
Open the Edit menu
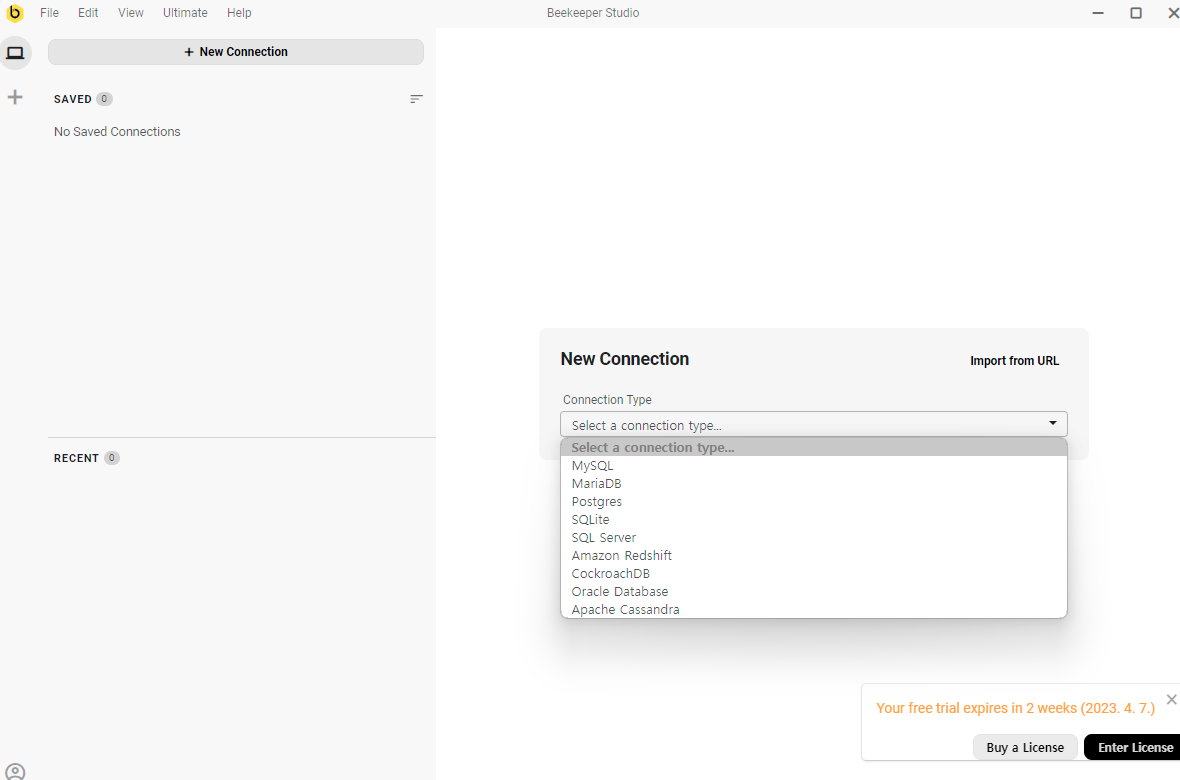88,13
